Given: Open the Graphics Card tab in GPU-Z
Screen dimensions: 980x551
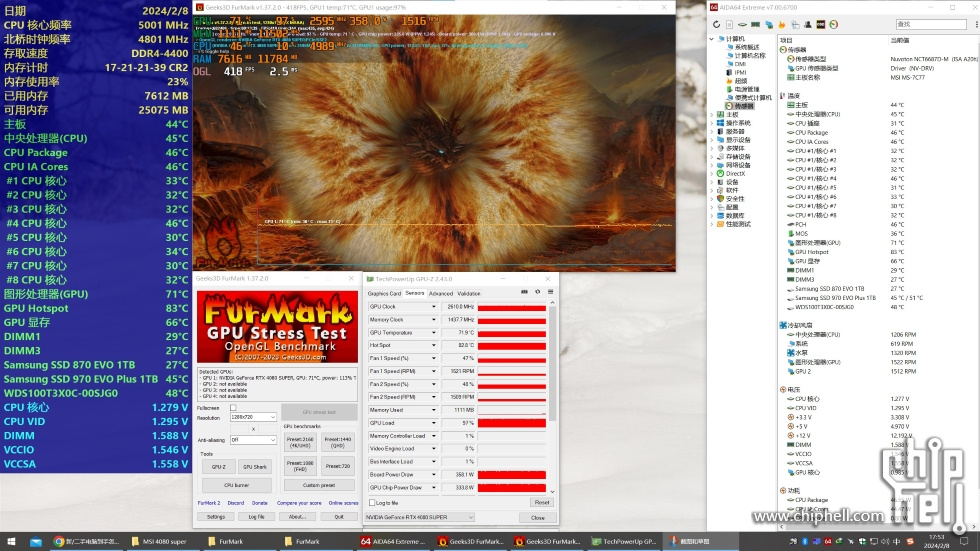Looking at the screenshot, I should point(384,293).
